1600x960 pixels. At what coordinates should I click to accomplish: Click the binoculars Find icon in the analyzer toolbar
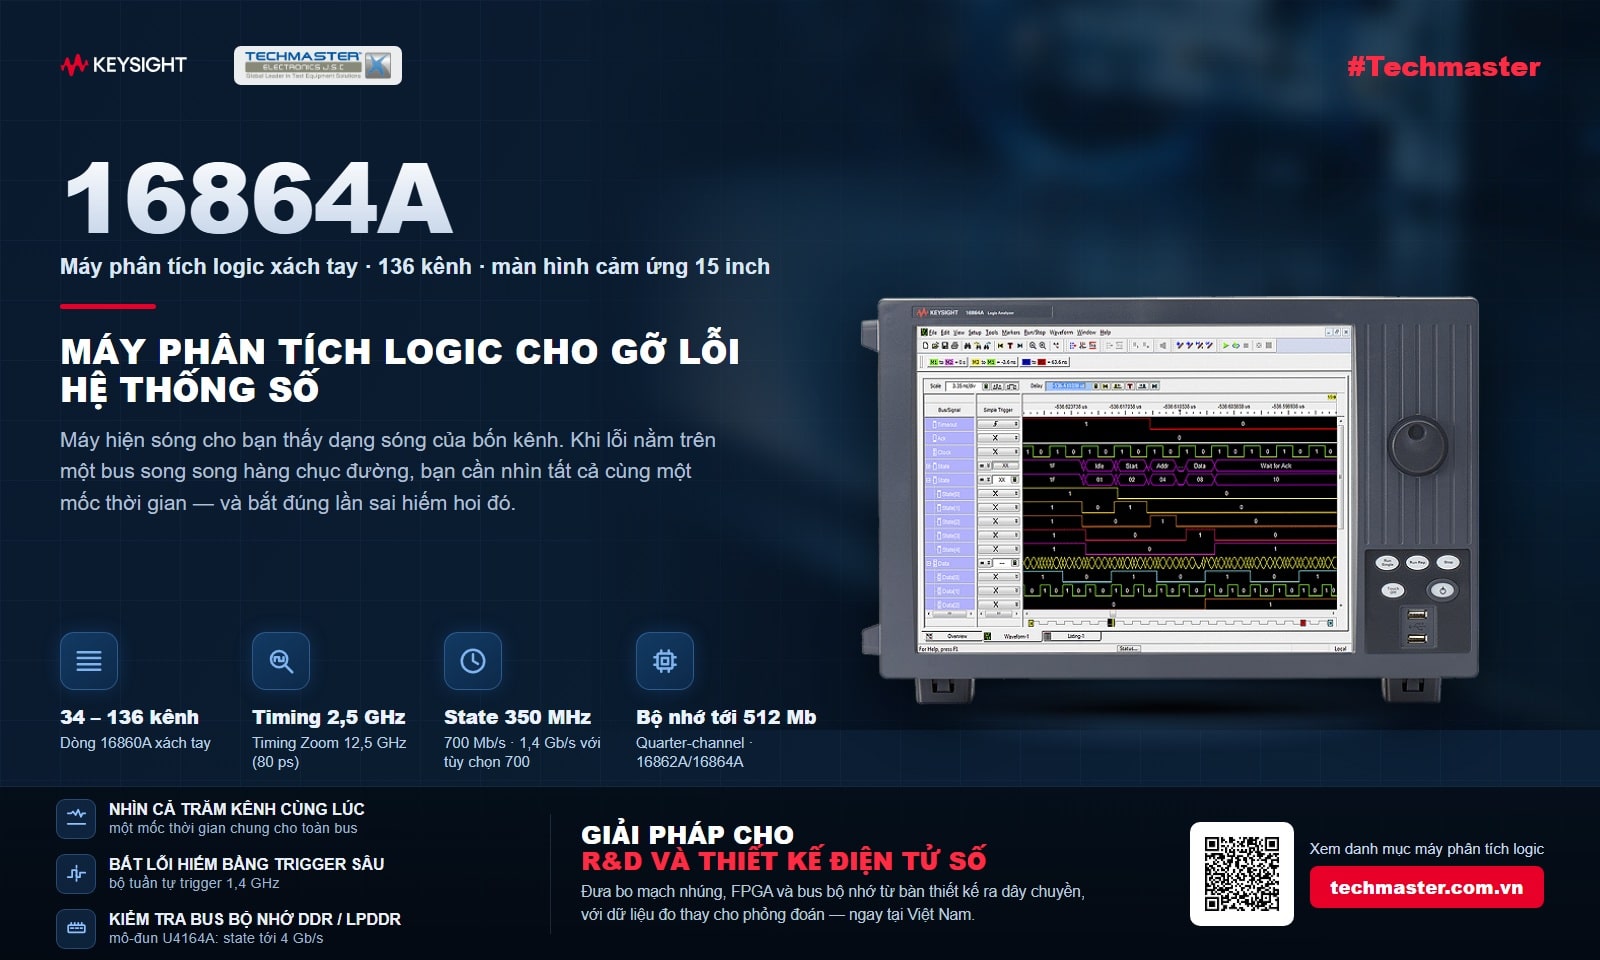[967, 346]
